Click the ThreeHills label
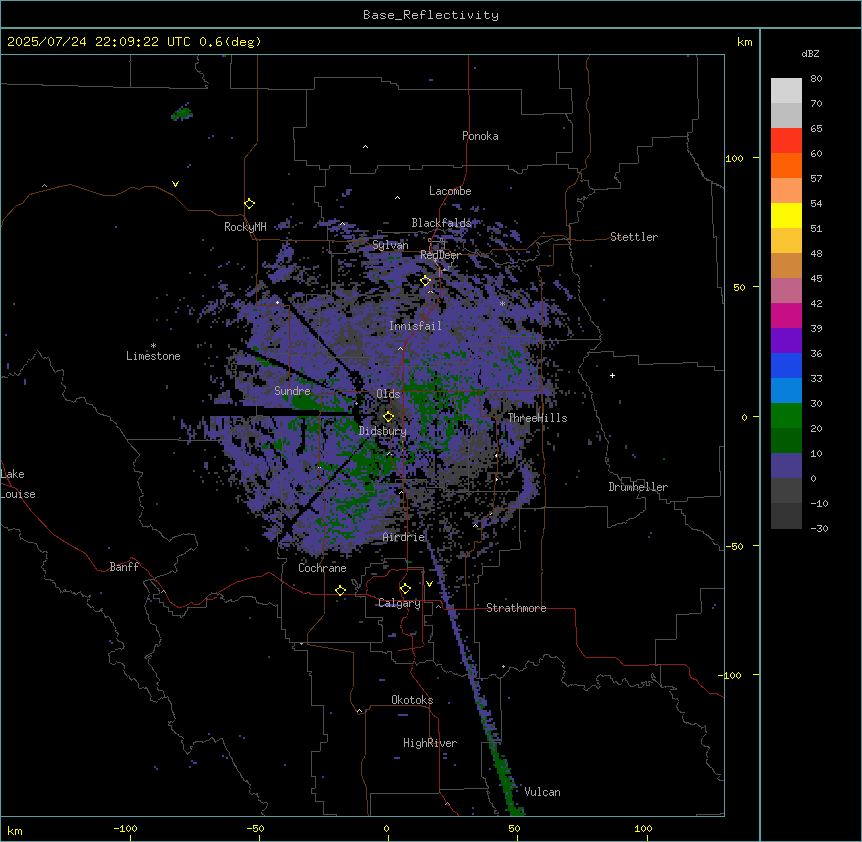The height and width of the screenshot is (842, 862). [537, 418]
